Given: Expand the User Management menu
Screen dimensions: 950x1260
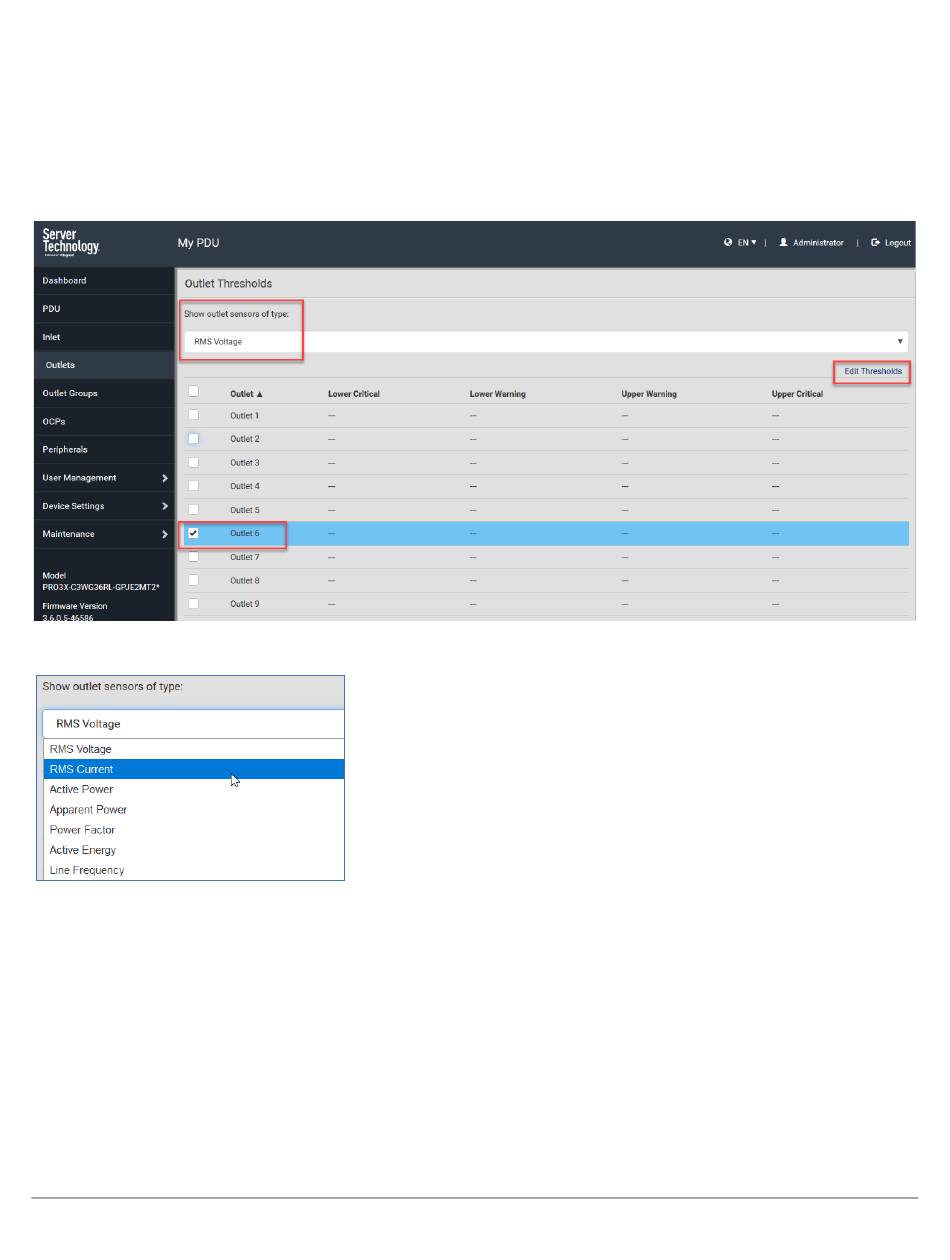Looking at the screenshot, I should pyautogui.click(x=164, y=478).
